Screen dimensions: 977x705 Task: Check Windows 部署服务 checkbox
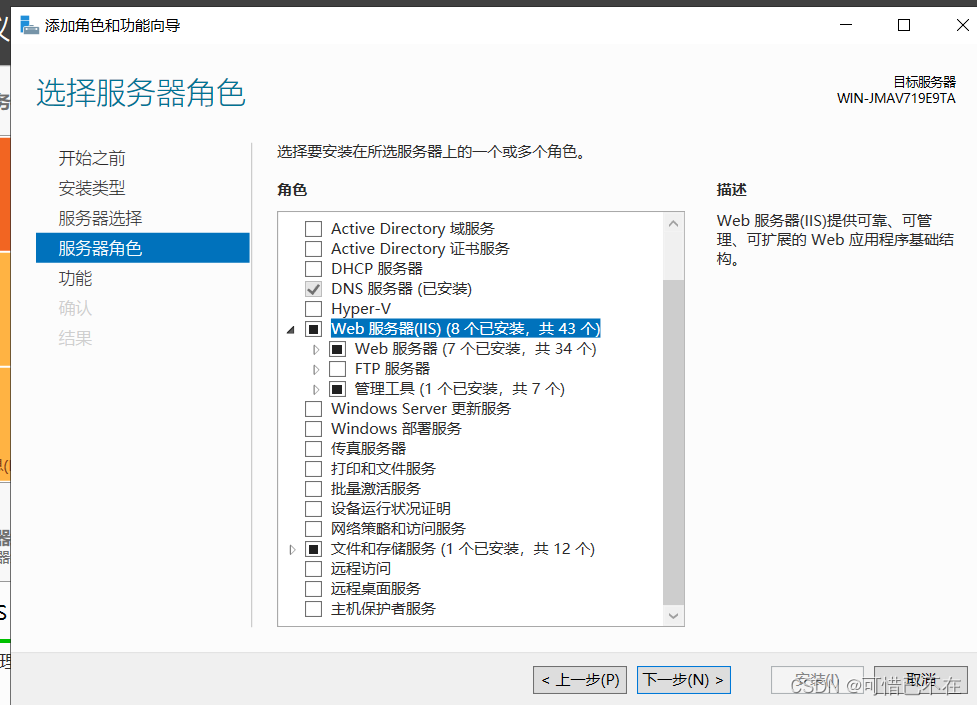point(313,429)
